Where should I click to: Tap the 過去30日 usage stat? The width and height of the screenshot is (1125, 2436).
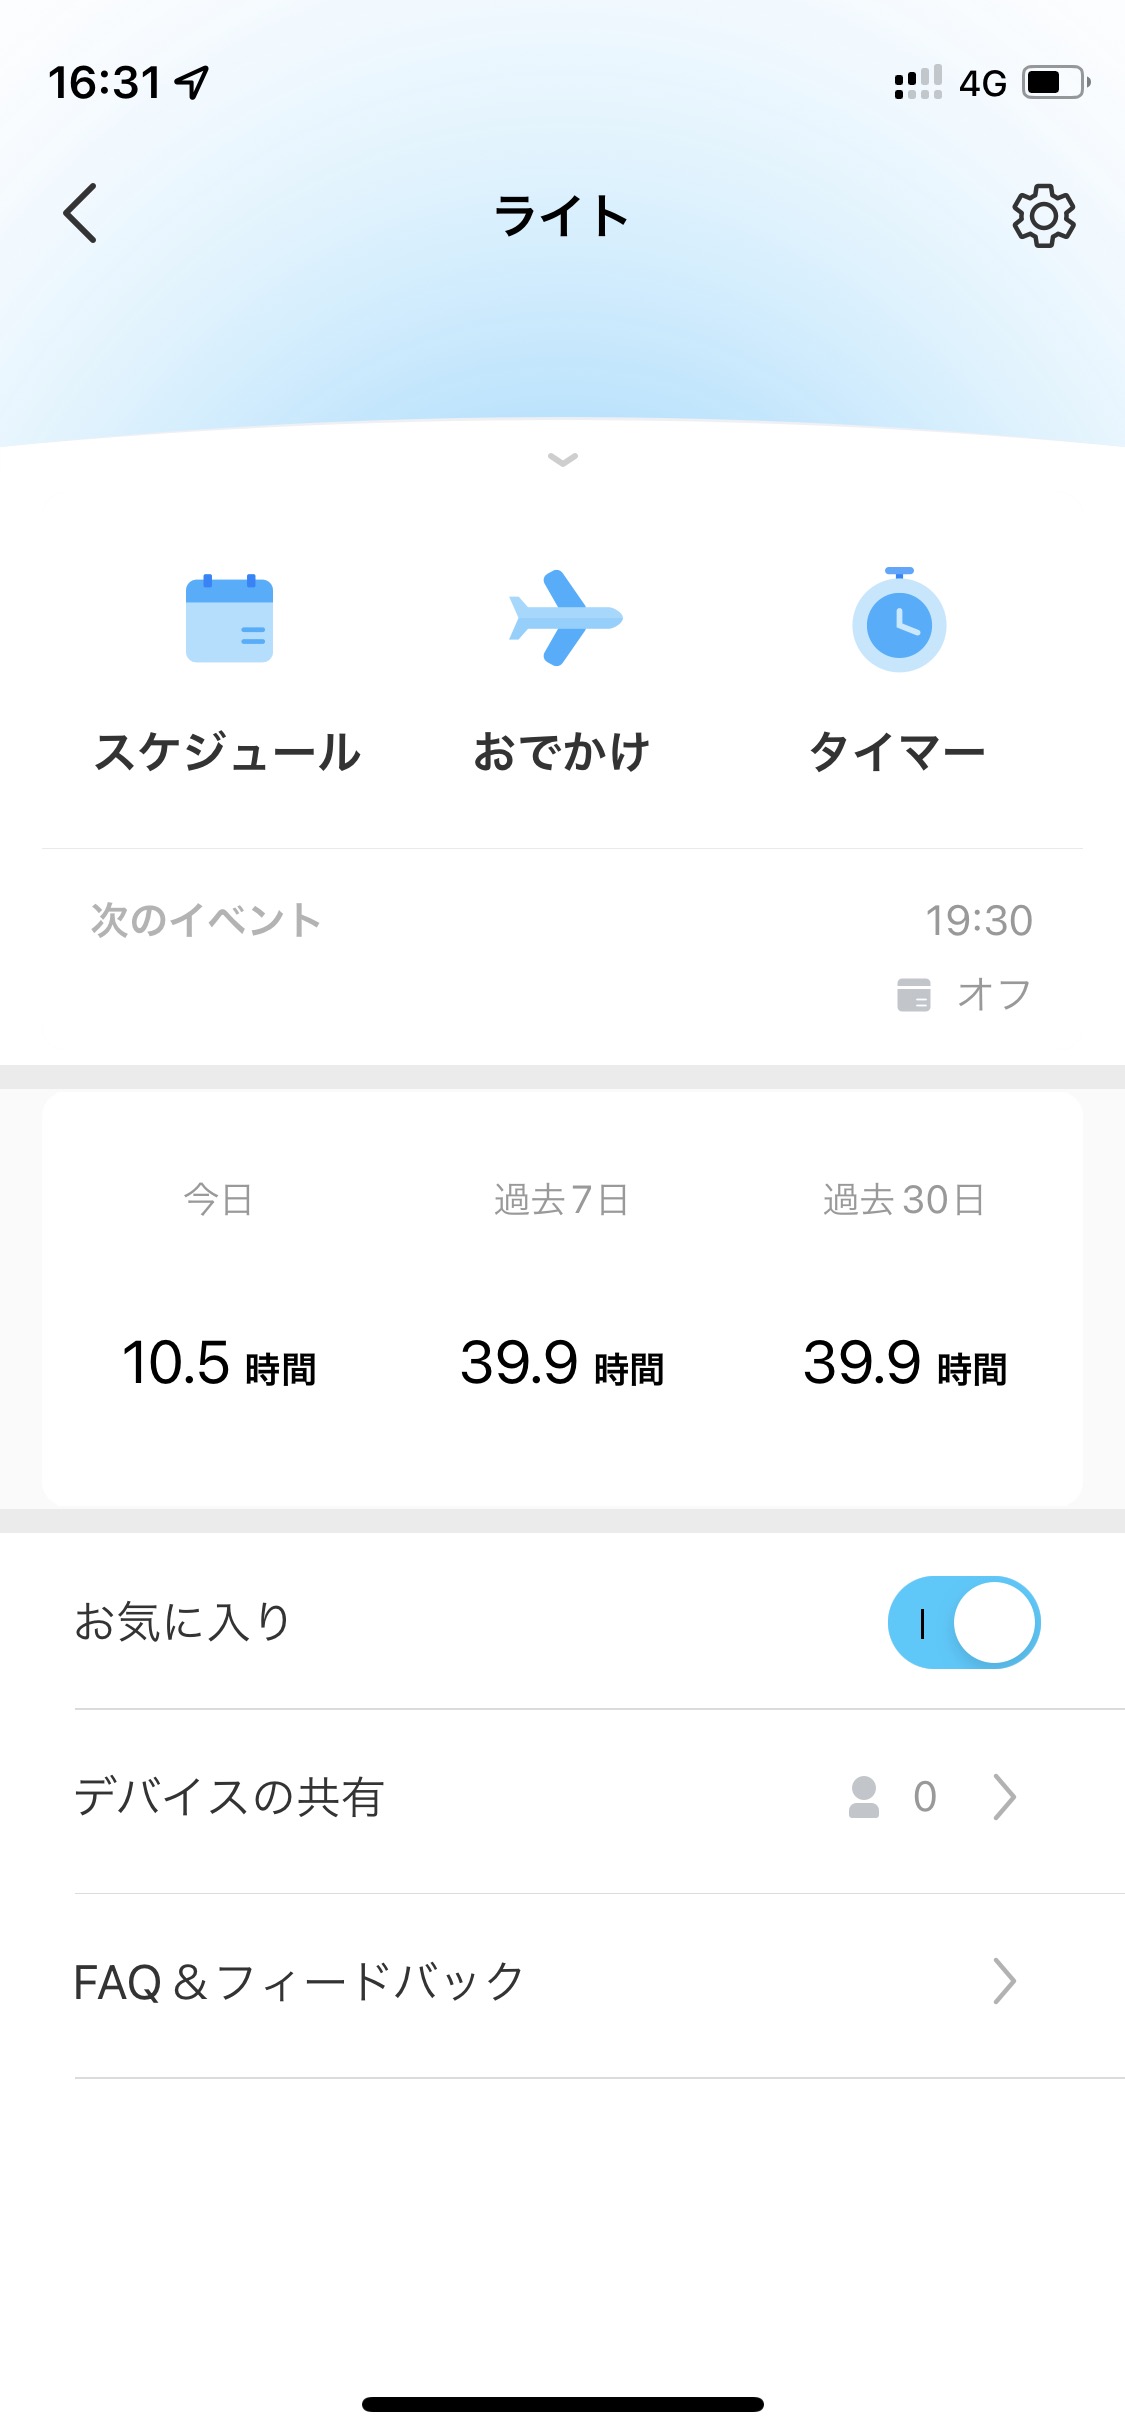click(x=904, y=1361)
